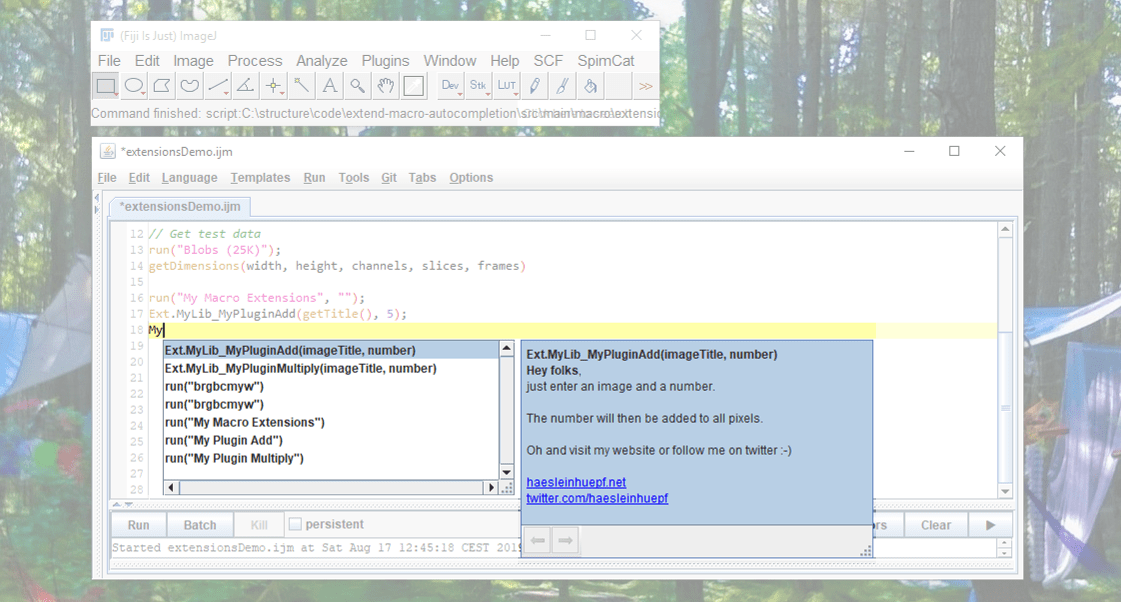Expand the more tools >> menu
Screen dimensions: 1121x602
tap(645, 86)
